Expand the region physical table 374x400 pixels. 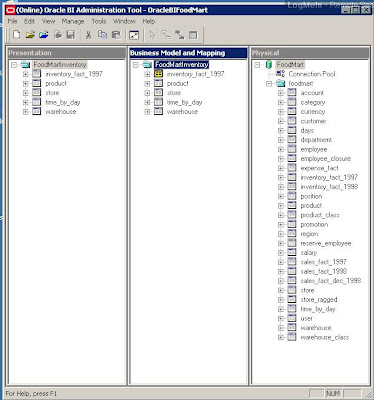(x=281, y=234)
